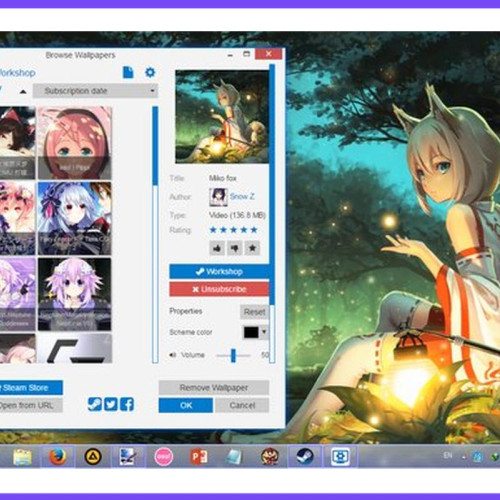Open the Steam social icon
The height and width of the screenshot is (500, 500).
[95, 404]
